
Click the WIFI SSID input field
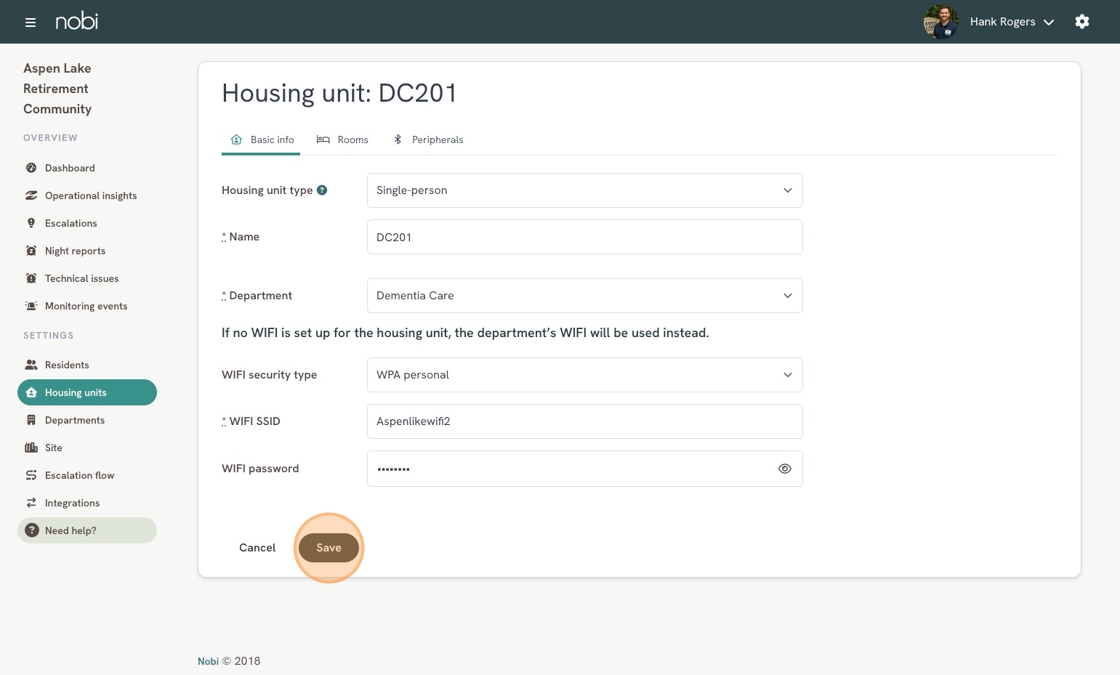tap(584, 422)
